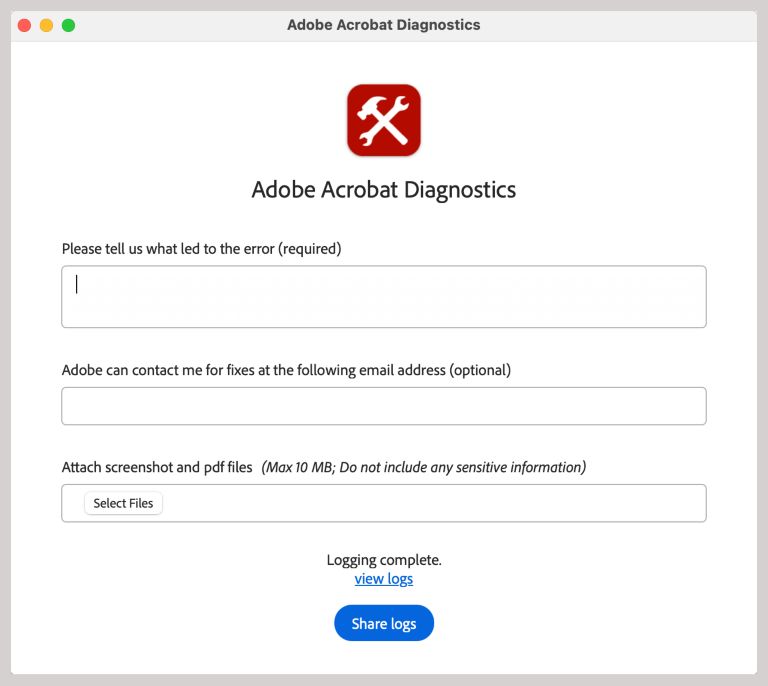
Task: Click the blue Share logs button
Action: [x=384, y=623]
